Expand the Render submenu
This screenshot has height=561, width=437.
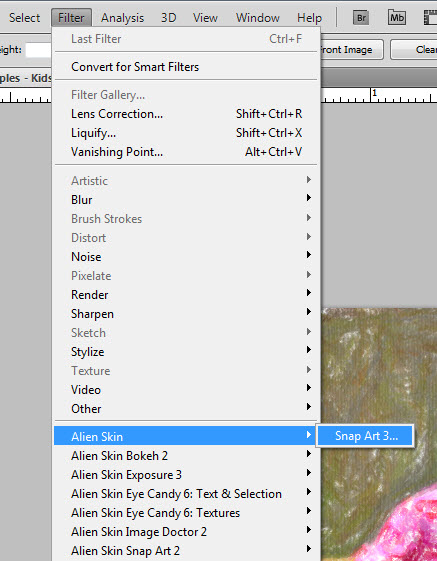click(x=186, y=295)
